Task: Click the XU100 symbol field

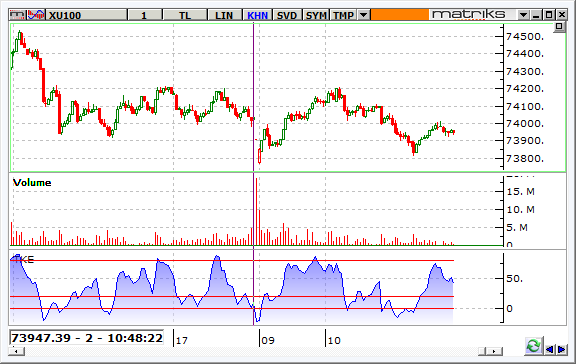Action: [86, 15]
